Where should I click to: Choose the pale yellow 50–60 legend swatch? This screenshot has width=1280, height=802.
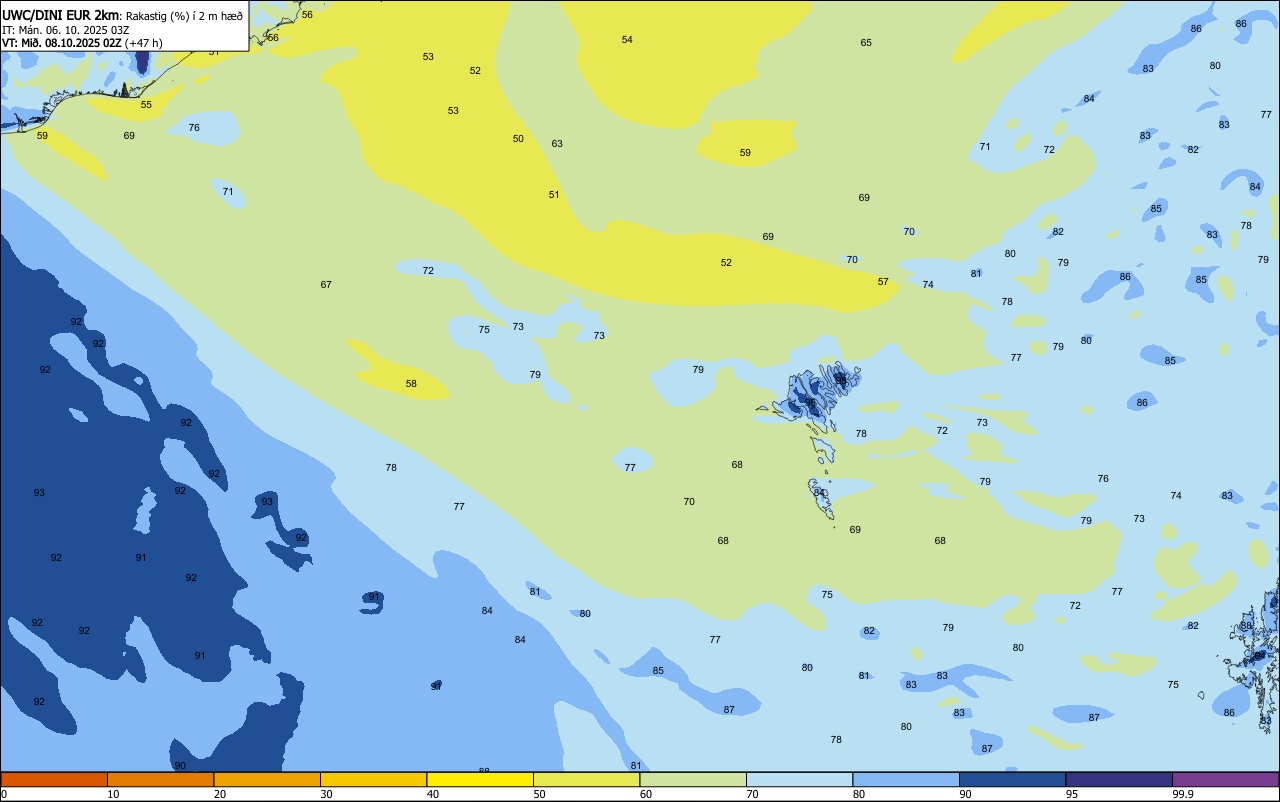tap(586, 779)
